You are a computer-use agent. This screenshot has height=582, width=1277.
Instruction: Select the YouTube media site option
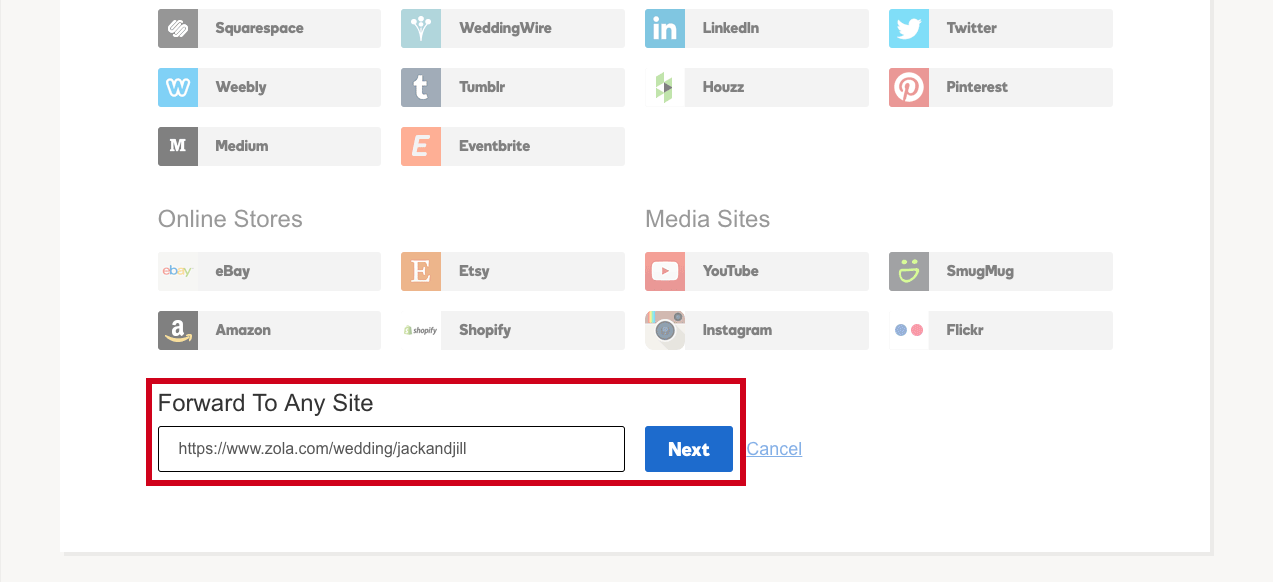pyautogui.click(x=757, y=271)
